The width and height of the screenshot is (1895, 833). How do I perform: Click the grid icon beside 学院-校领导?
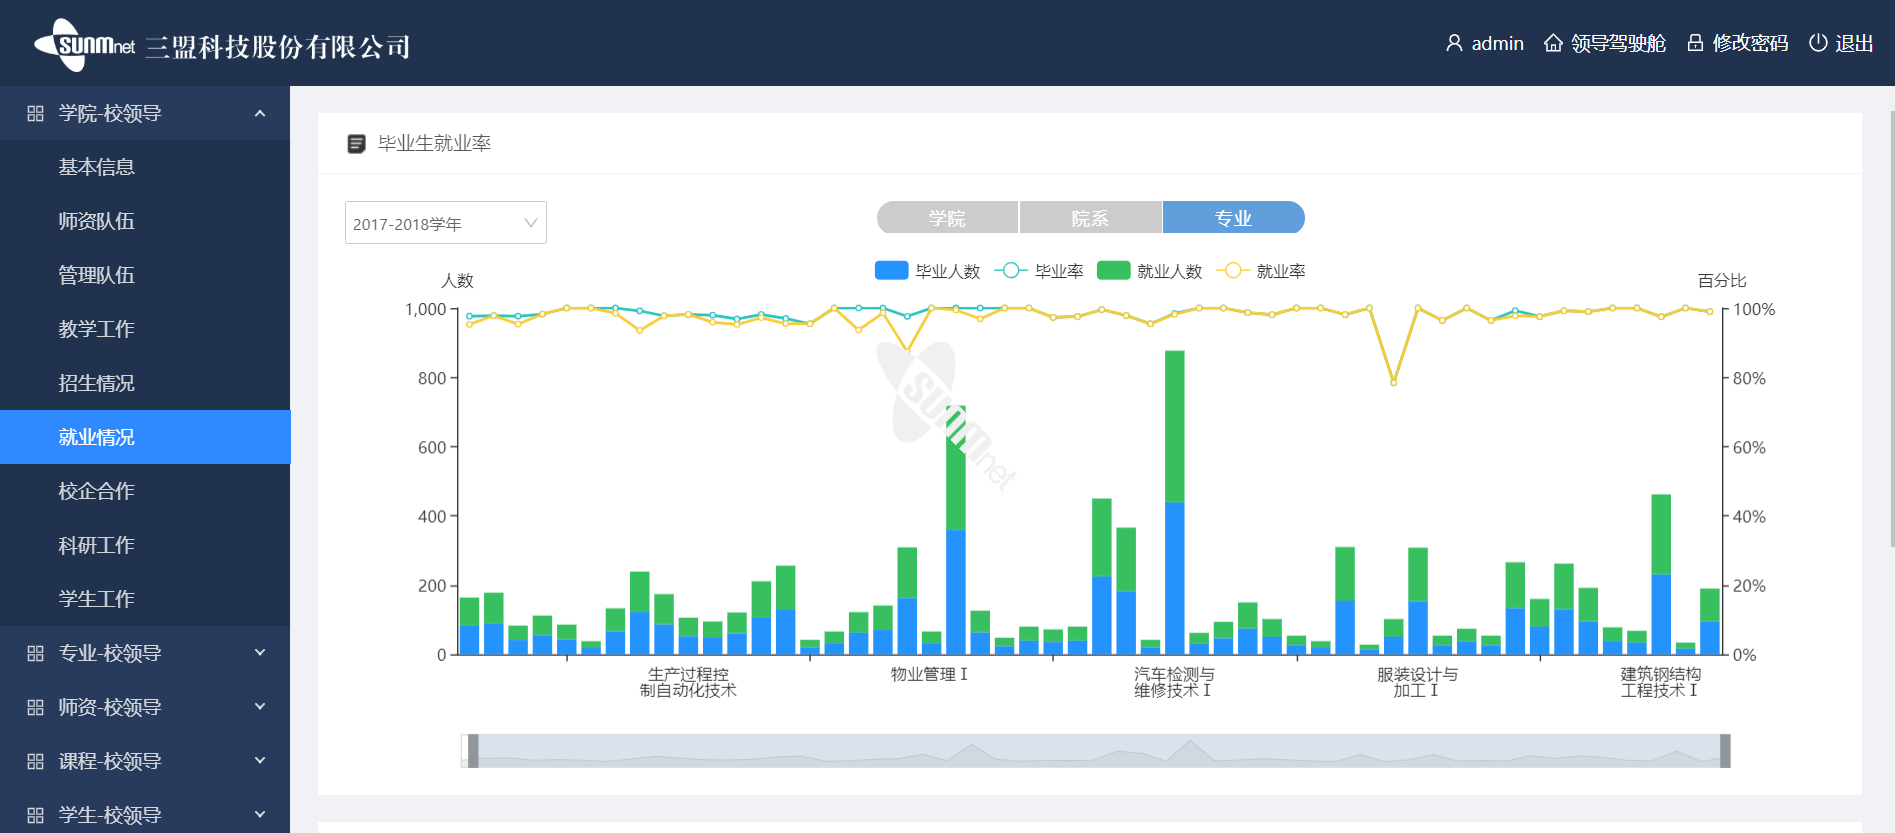35,114
